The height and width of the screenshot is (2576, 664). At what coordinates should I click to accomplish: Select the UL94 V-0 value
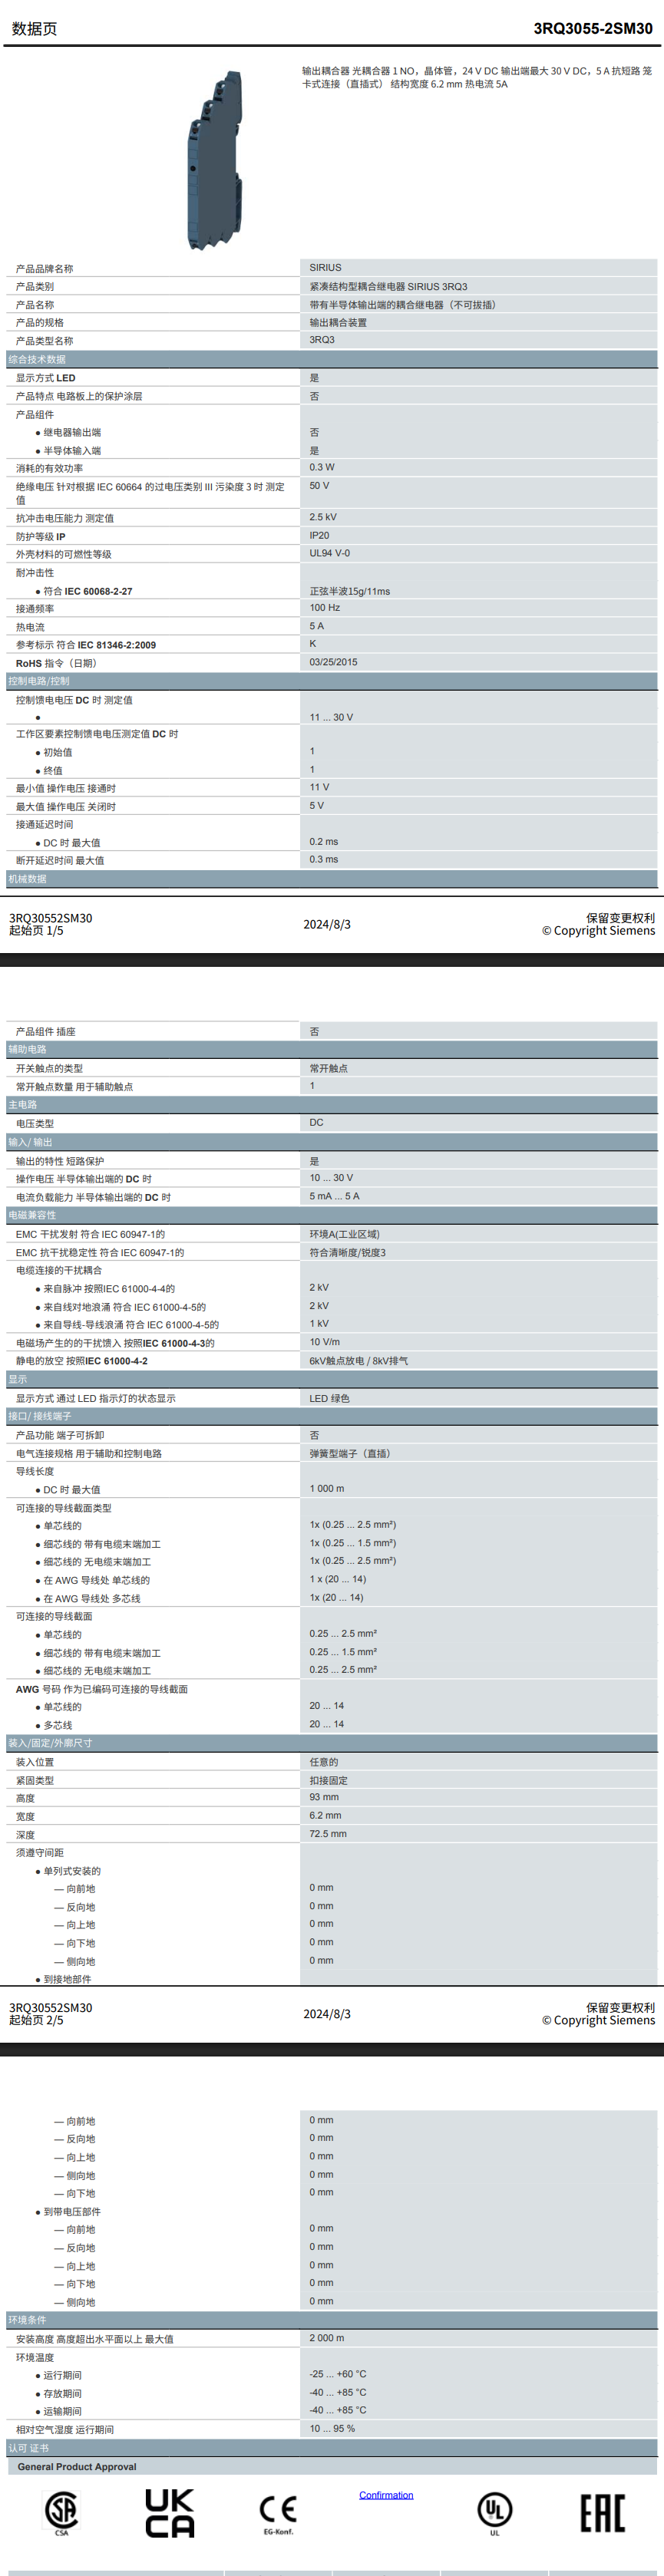point(329,553)
